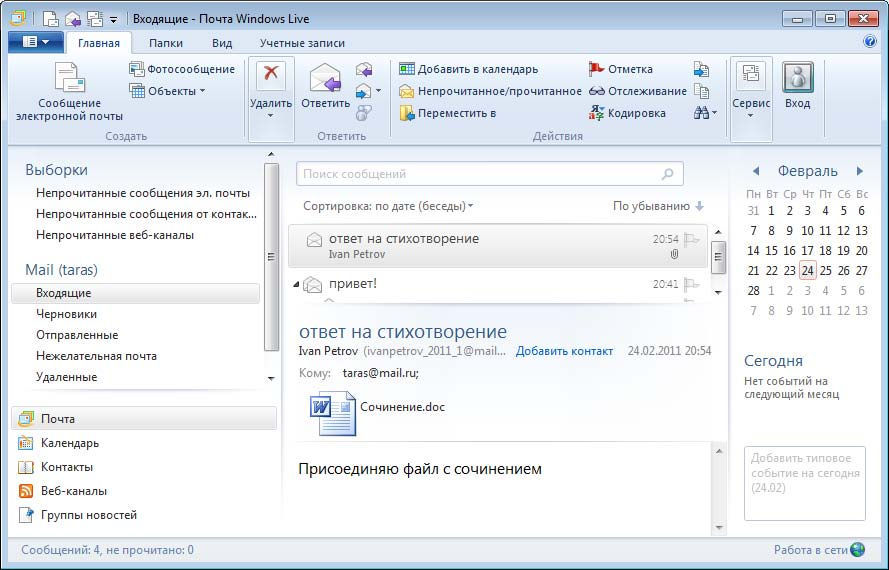
Task: Toggle Отслеживание for the conversation
Action: point(638,91)
